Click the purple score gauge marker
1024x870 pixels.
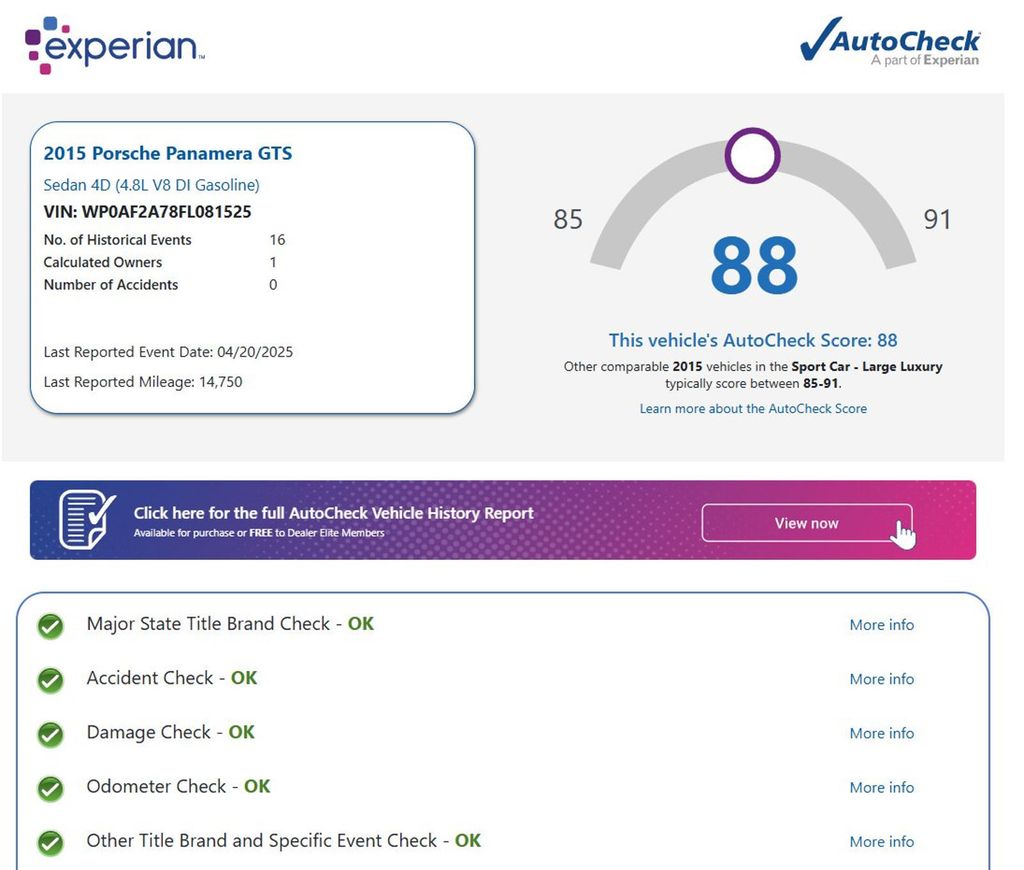(752, 155)
